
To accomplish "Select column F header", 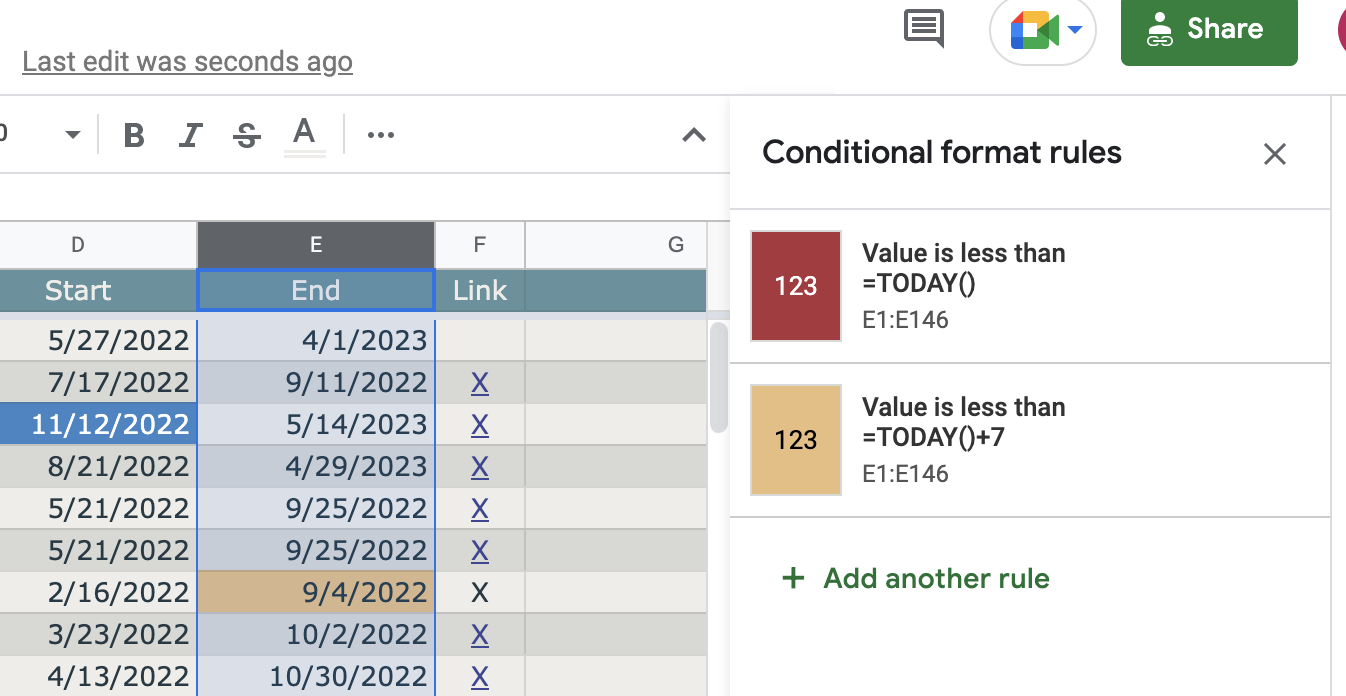I will (480, 245).
